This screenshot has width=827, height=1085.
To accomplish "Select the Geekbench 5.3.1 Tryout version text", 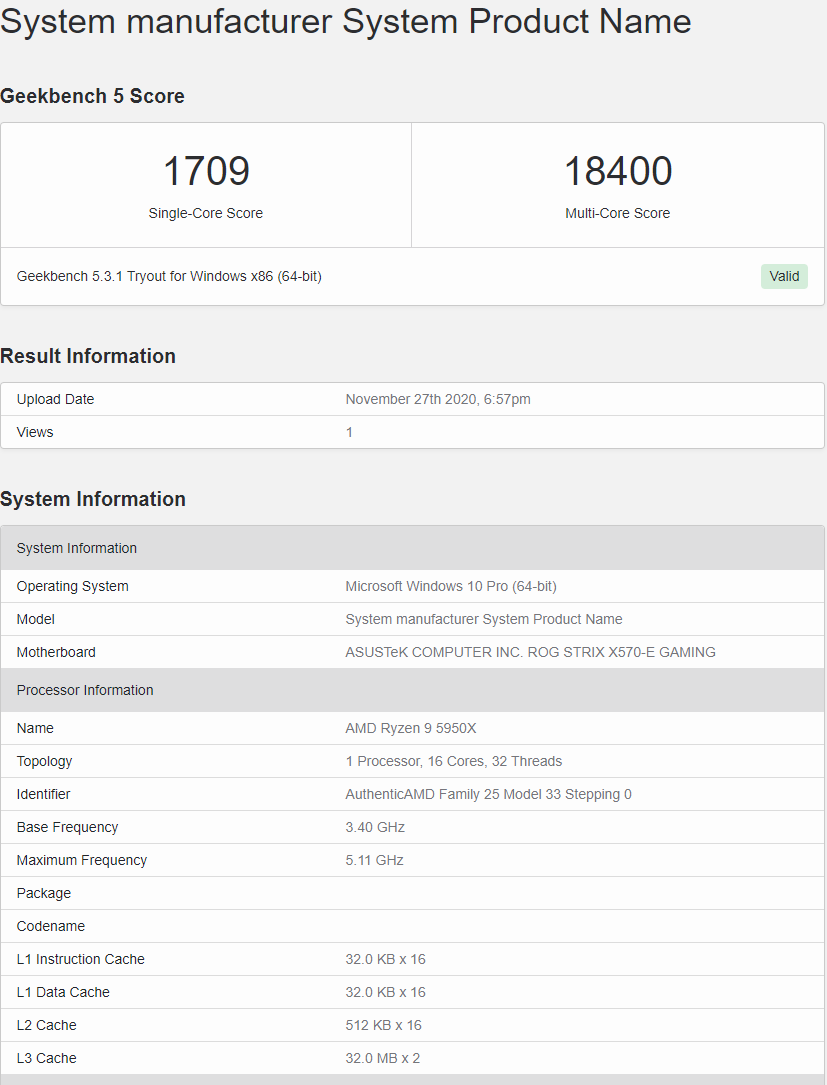I will (169, 276).
